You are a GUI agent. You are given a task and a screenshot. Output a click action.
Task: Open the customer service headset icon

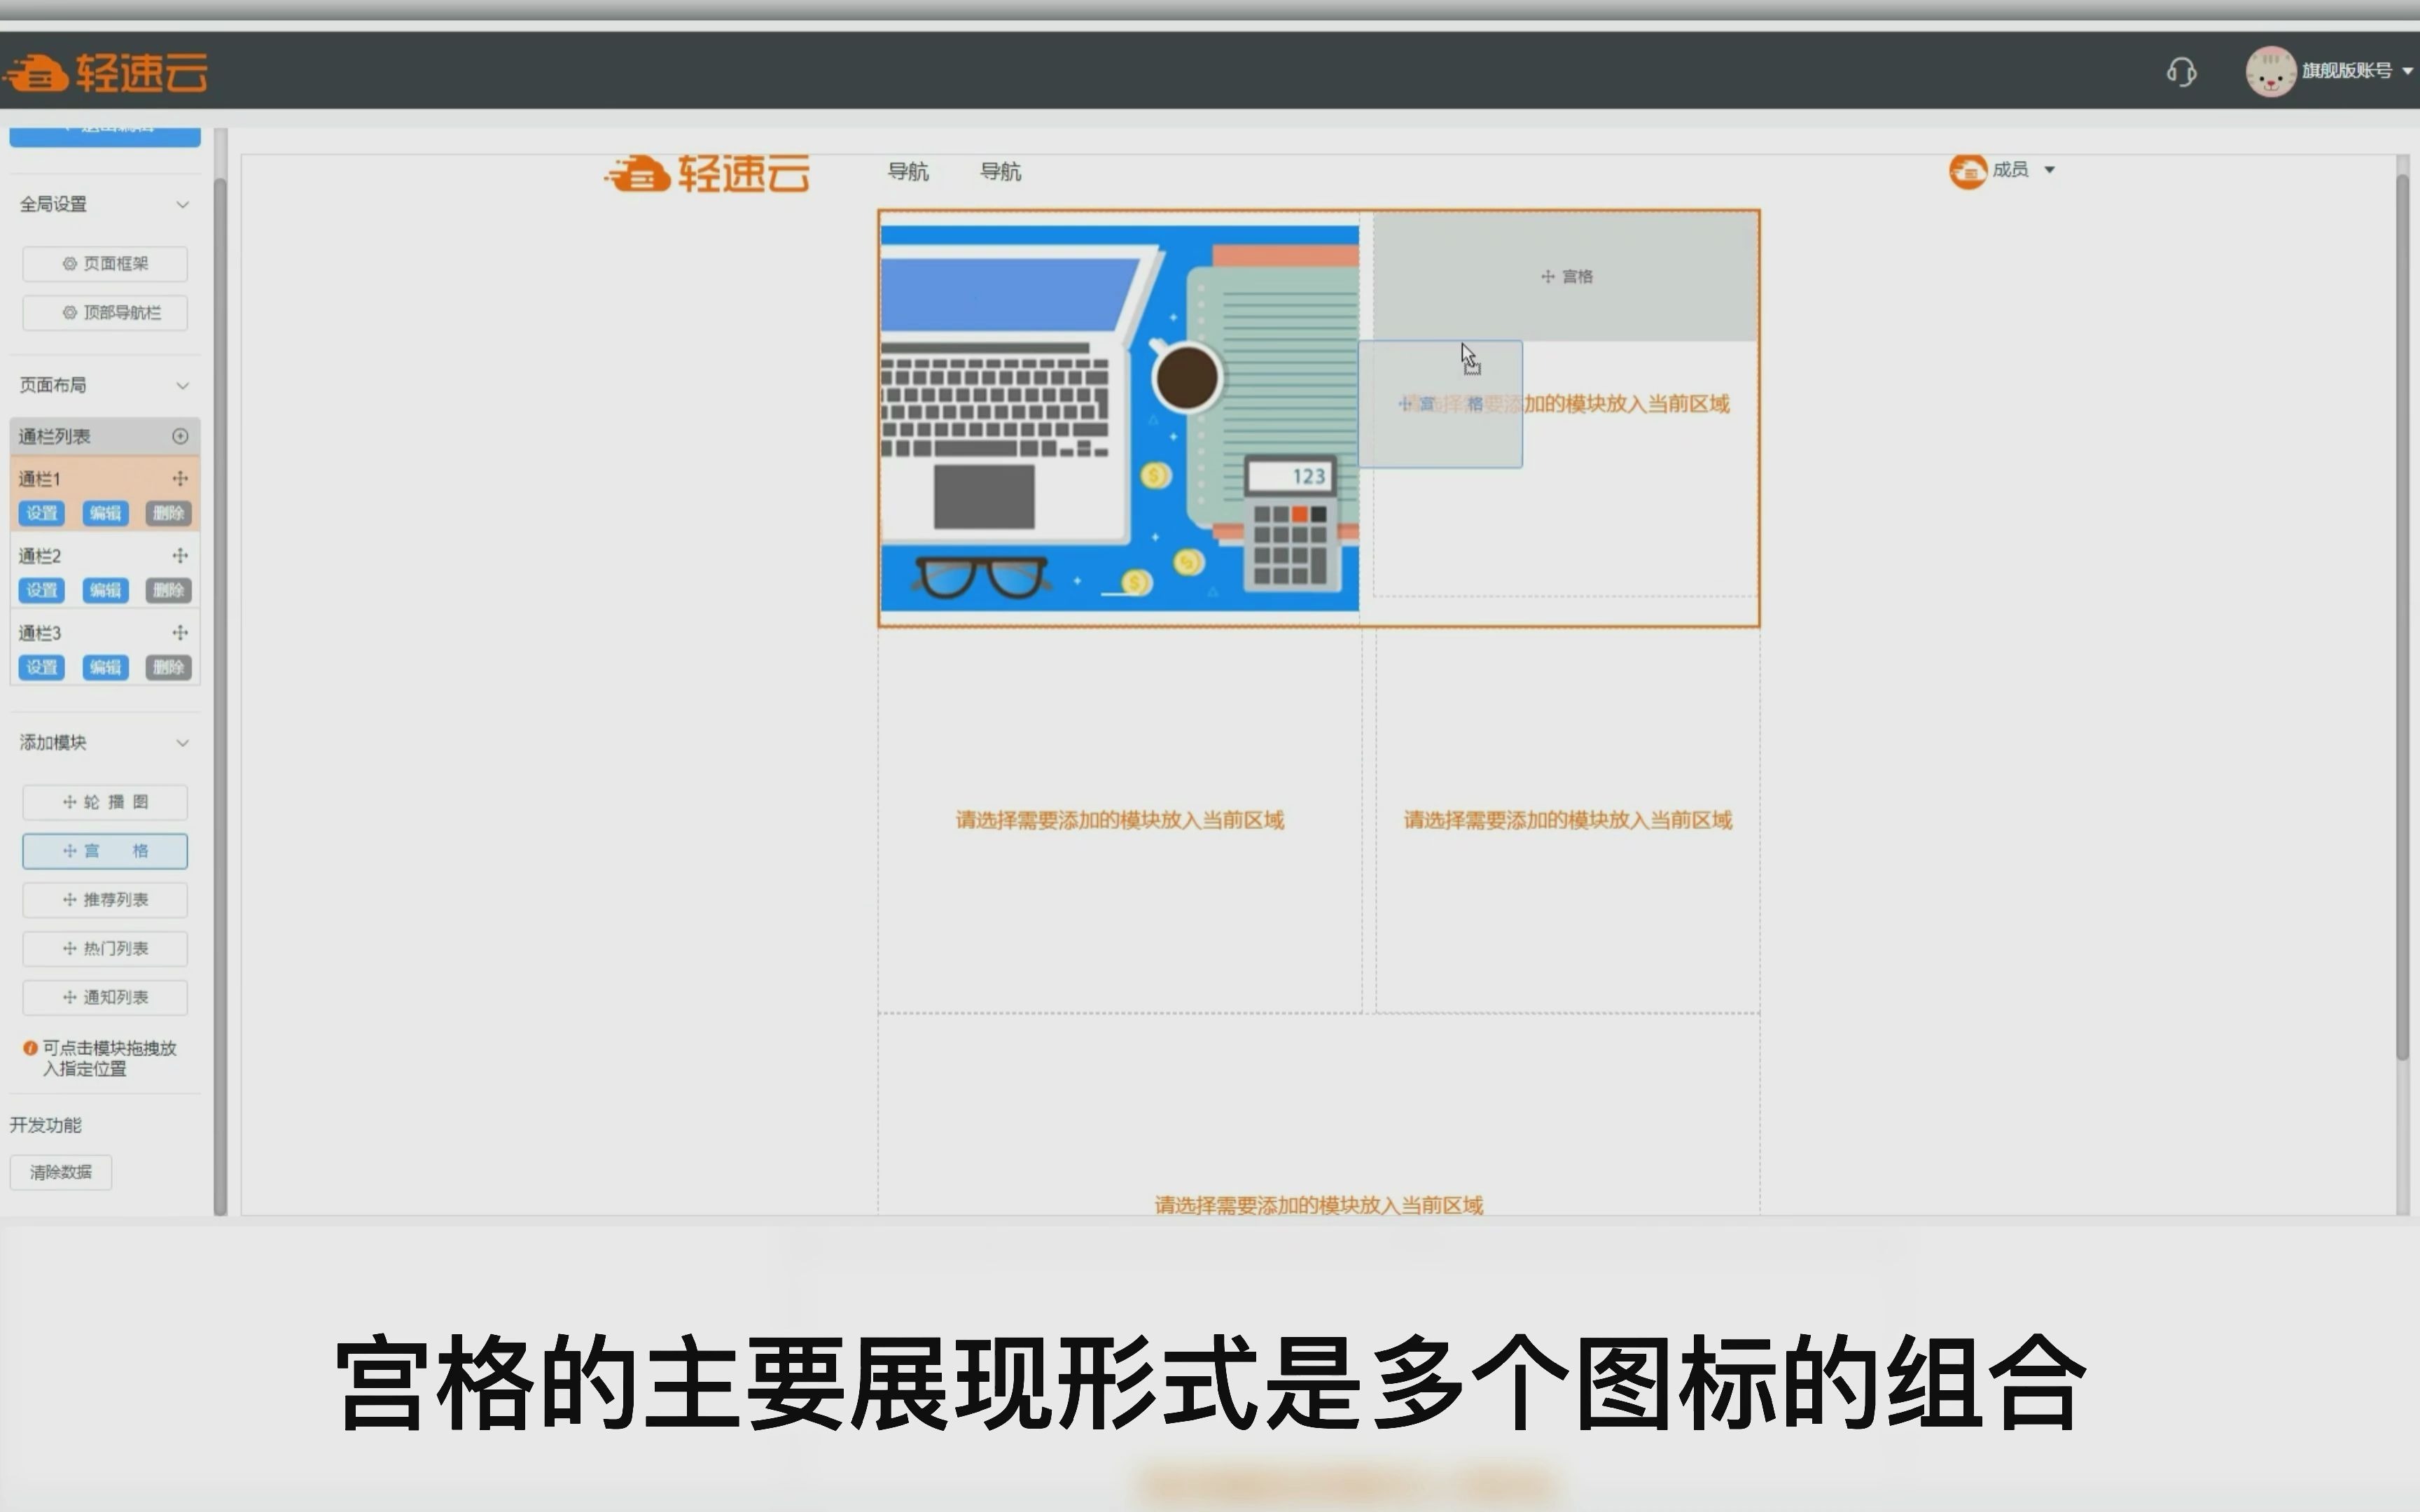point(2181,72)
